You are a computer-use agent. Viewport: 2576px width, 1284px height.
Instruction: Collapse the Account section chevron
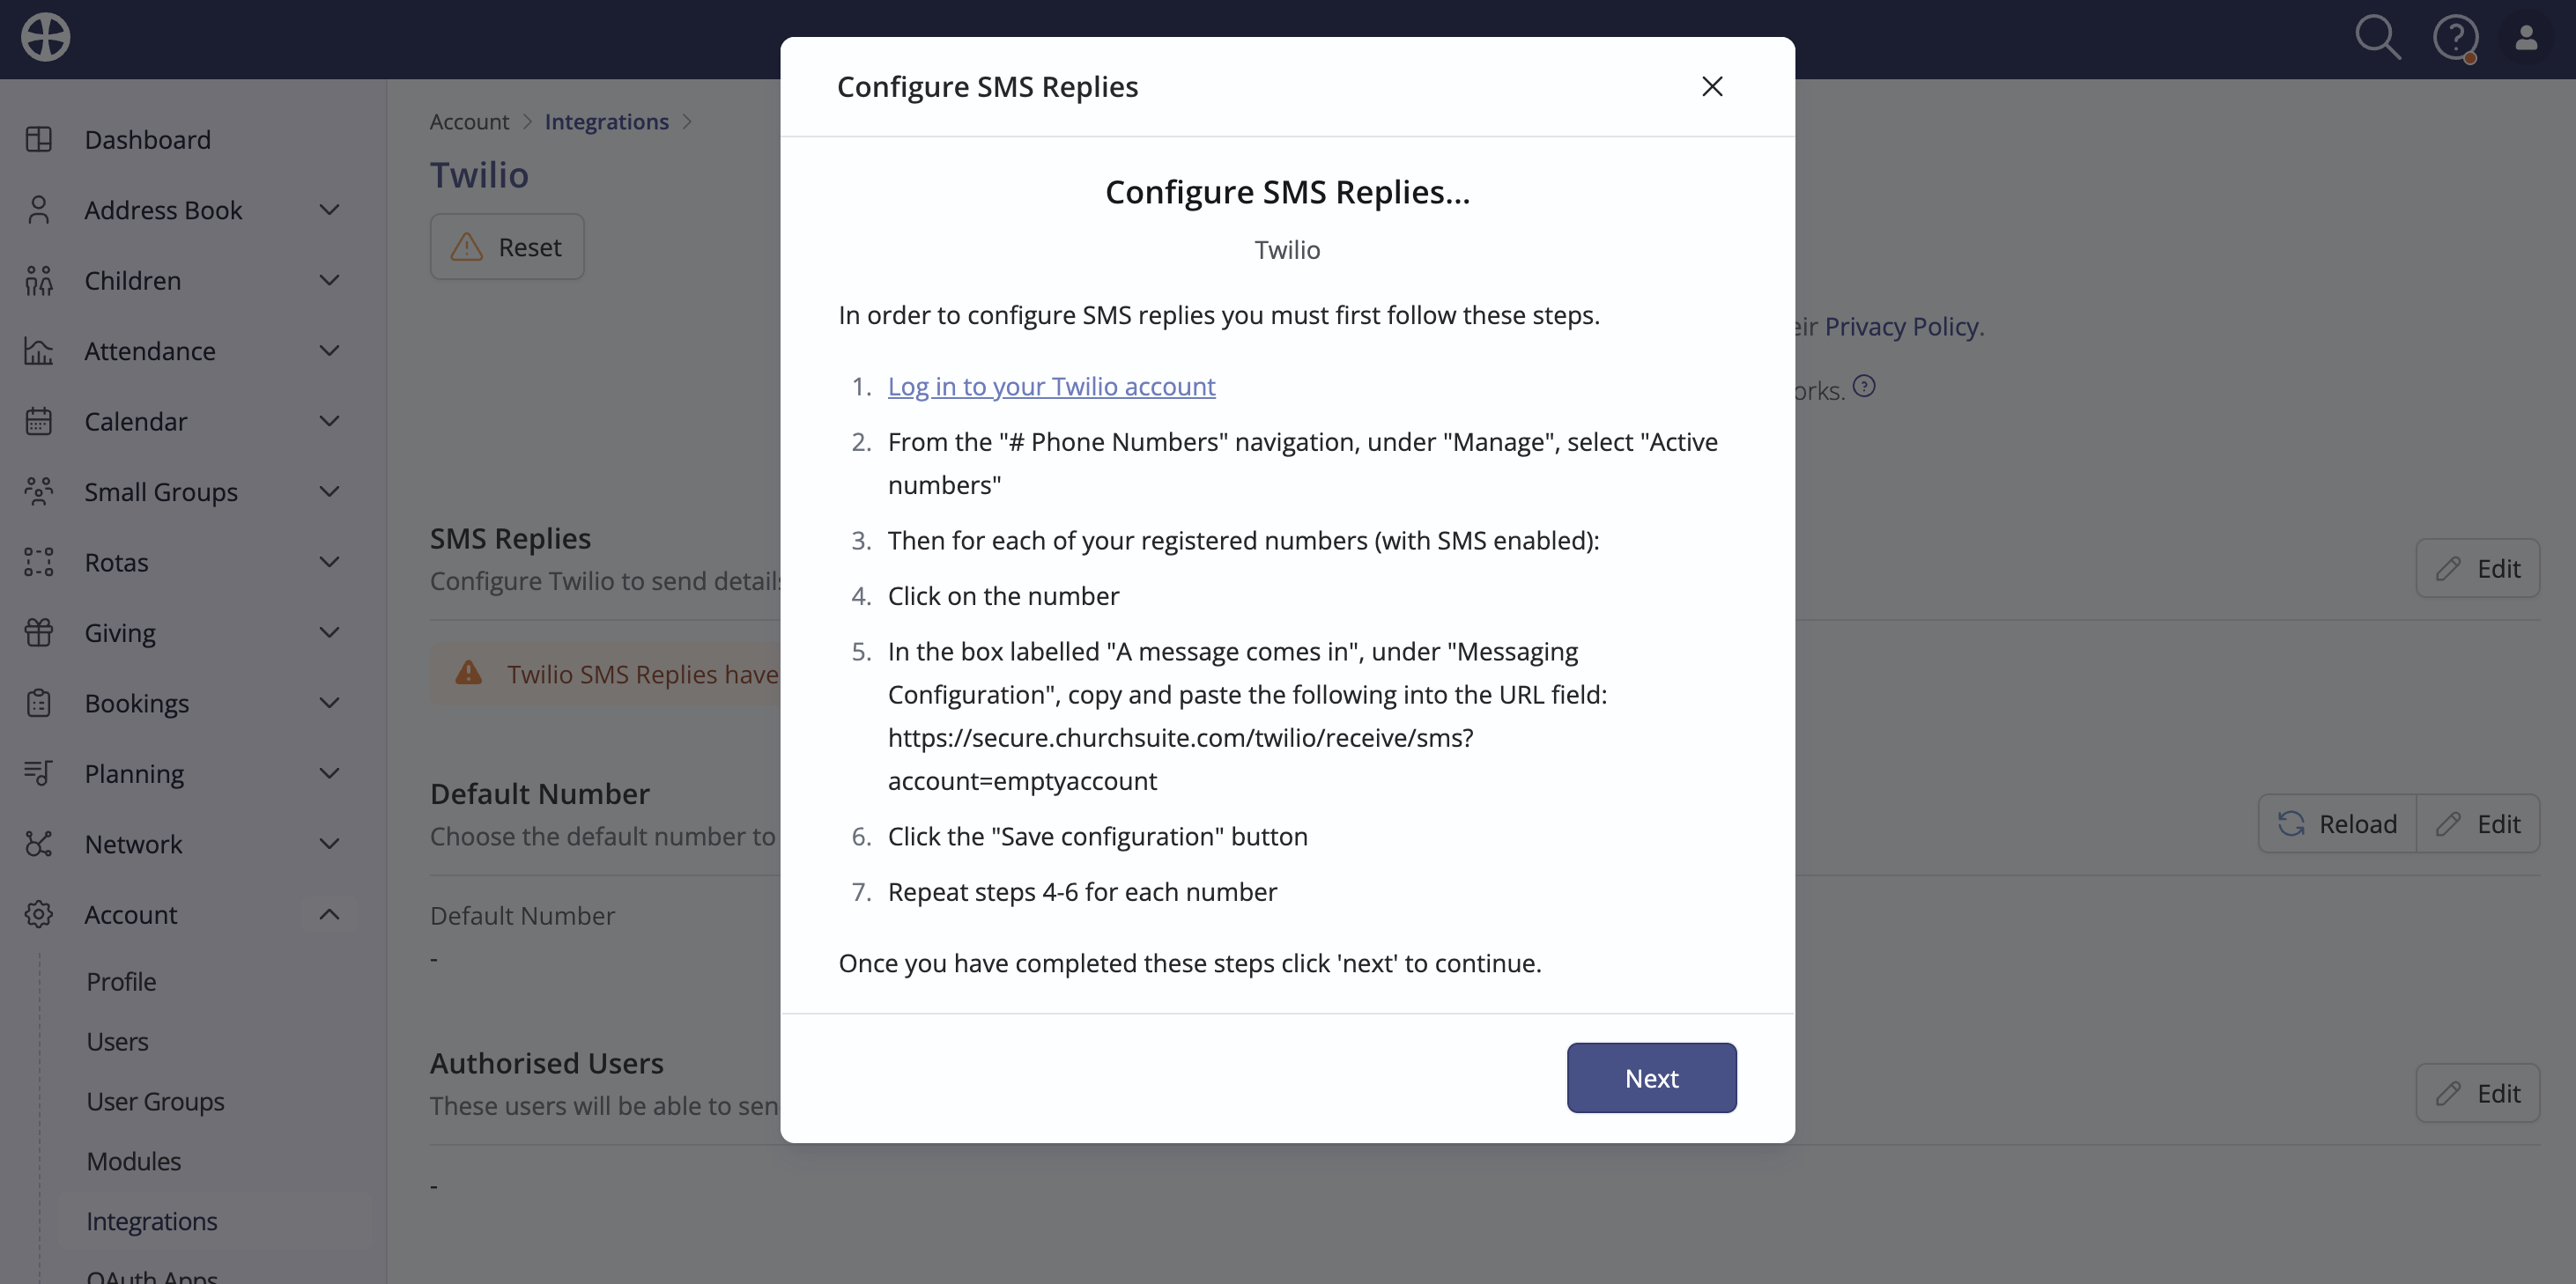click(x=329, y=914)
